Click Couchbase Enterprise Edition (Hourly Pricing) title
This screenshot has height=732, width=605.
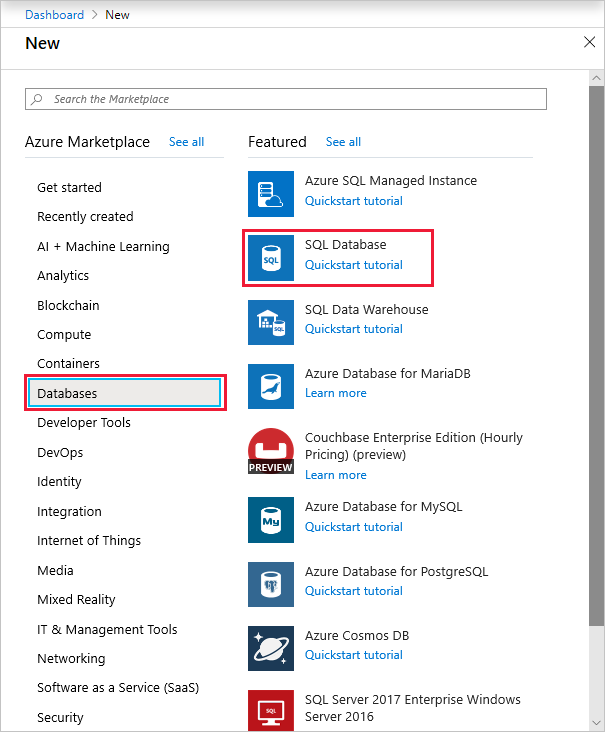(x=414, y=446)
